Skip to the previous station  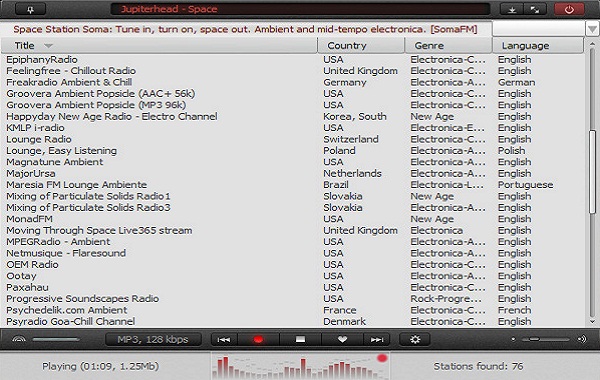pyautogui.click(x=224, y=339)
